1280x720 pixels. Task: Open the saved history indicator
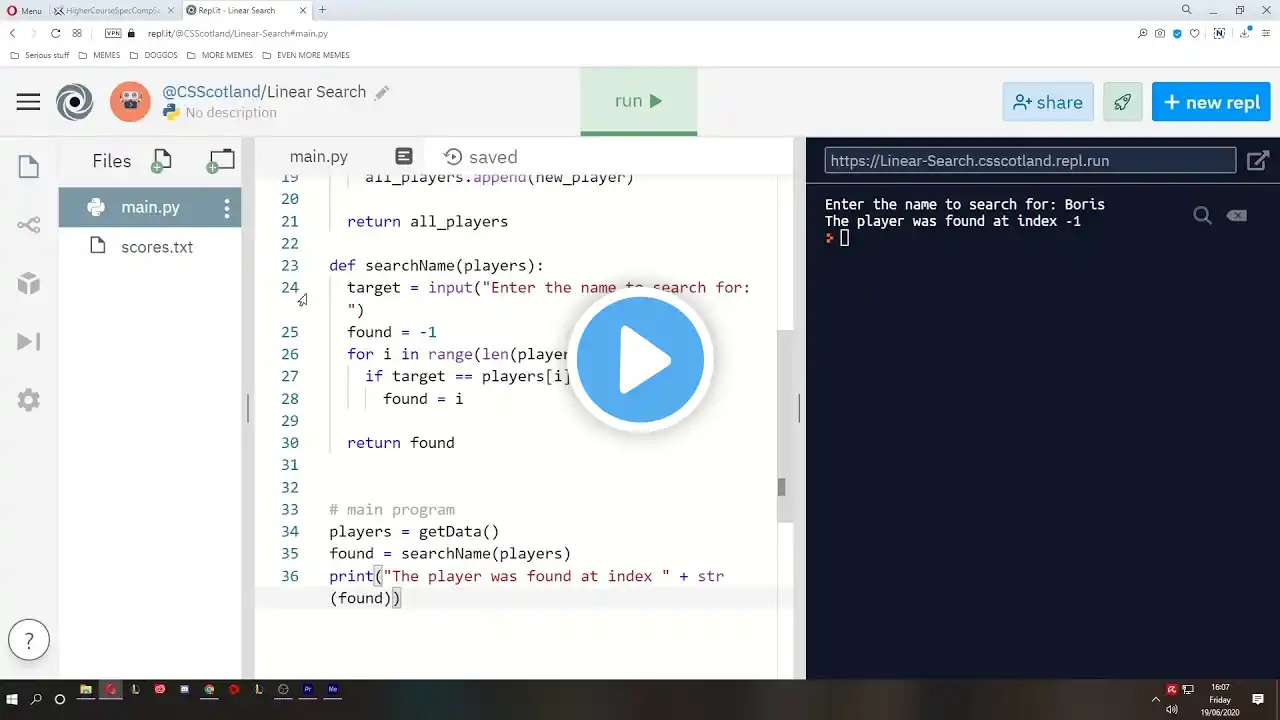481,157
